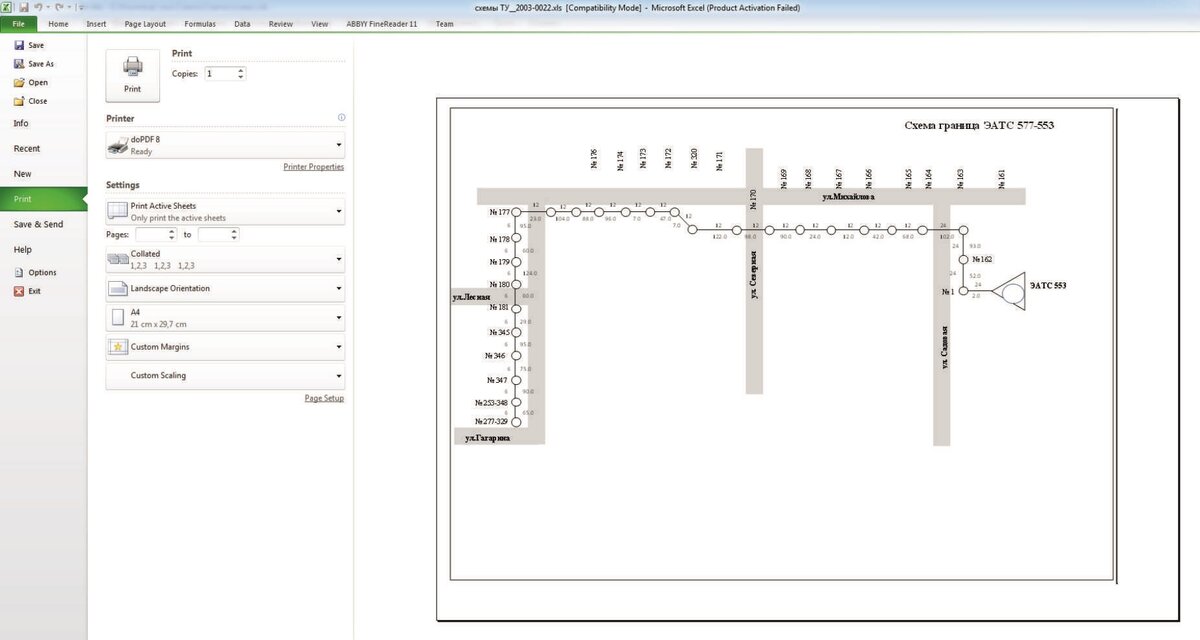The image size is (1200, 640).
Task: Open the Page Layout tab
Action: [x=145, y=23]
